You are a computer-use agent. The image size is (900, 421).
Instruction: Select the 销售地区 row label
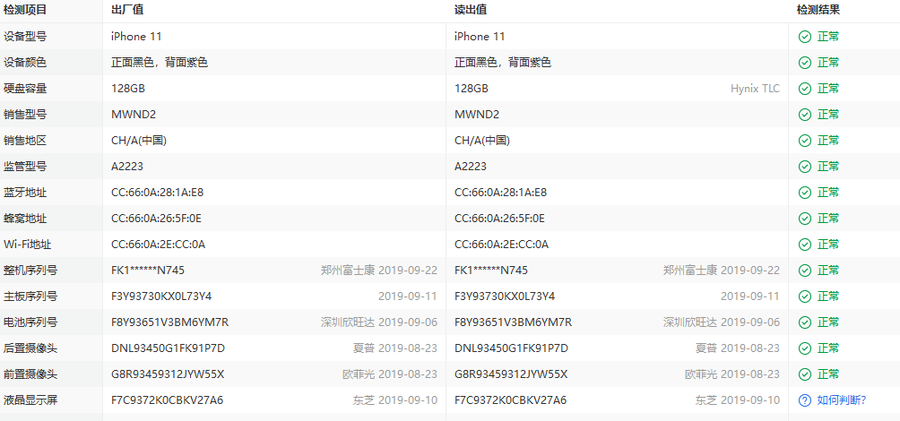[x=25, y=141]
